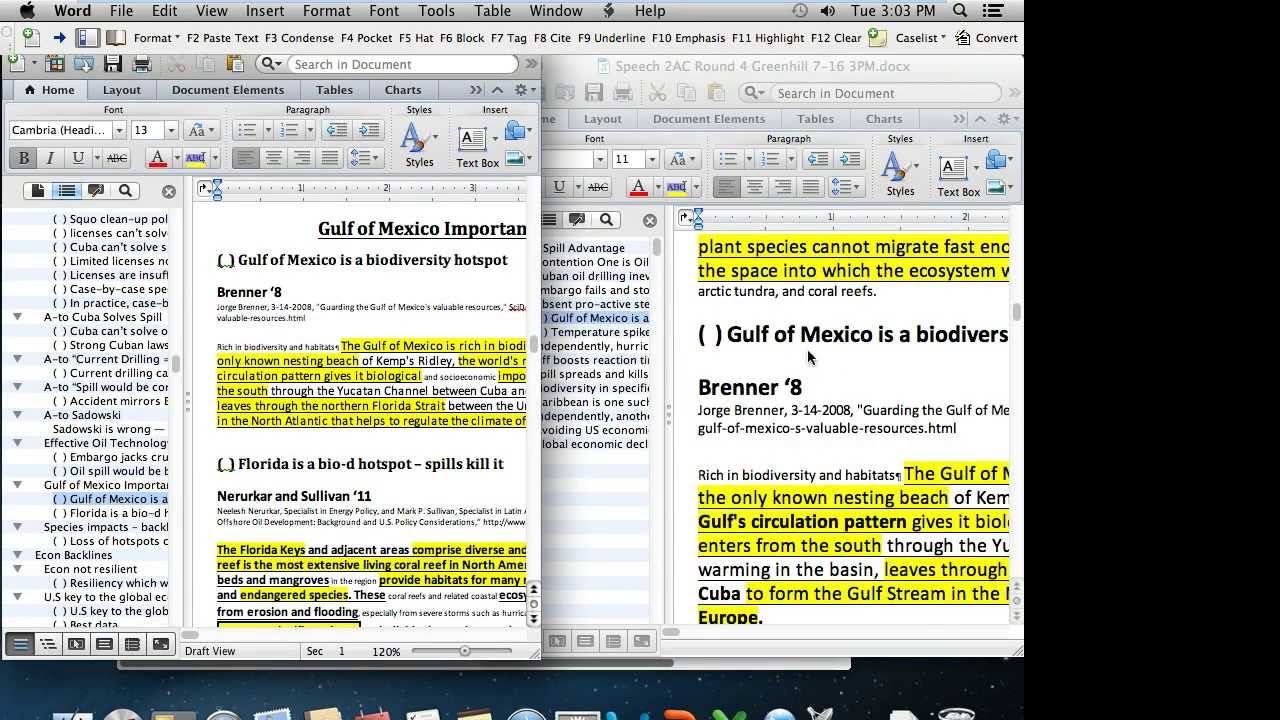
Task: Open Spotlight search in menu bar
Action: pos(960,11)
